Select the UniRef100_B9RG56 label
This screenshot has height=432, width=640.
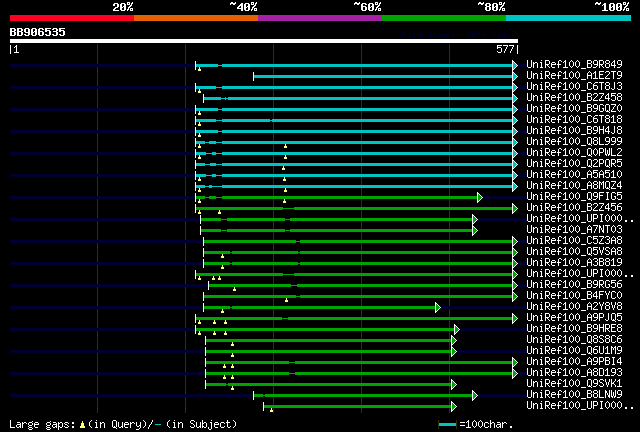click(574, 285)
